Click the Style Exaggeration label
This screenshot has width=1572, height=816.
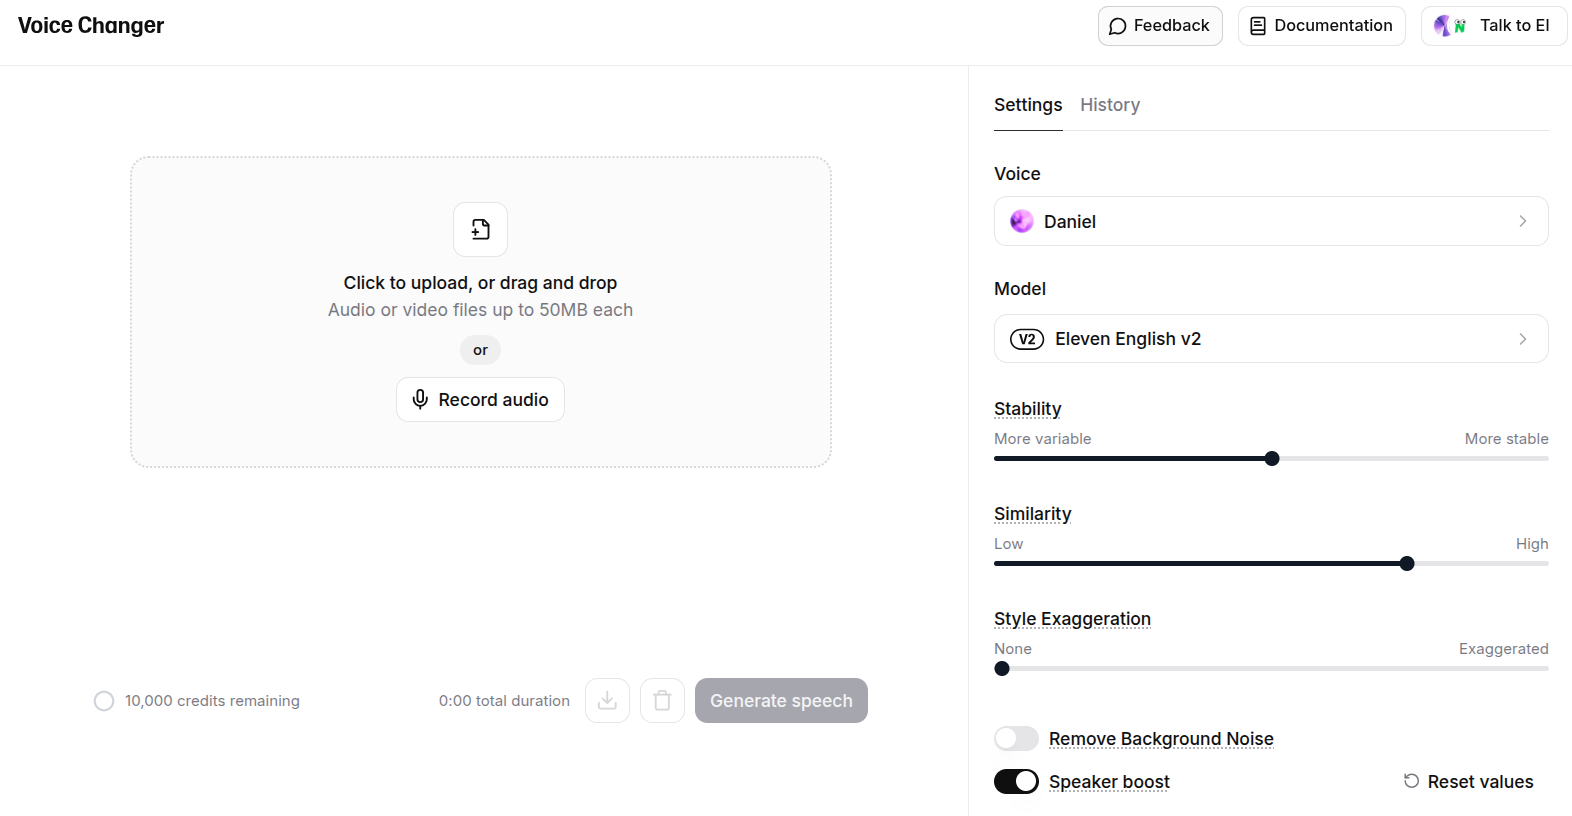(1072, 619)
